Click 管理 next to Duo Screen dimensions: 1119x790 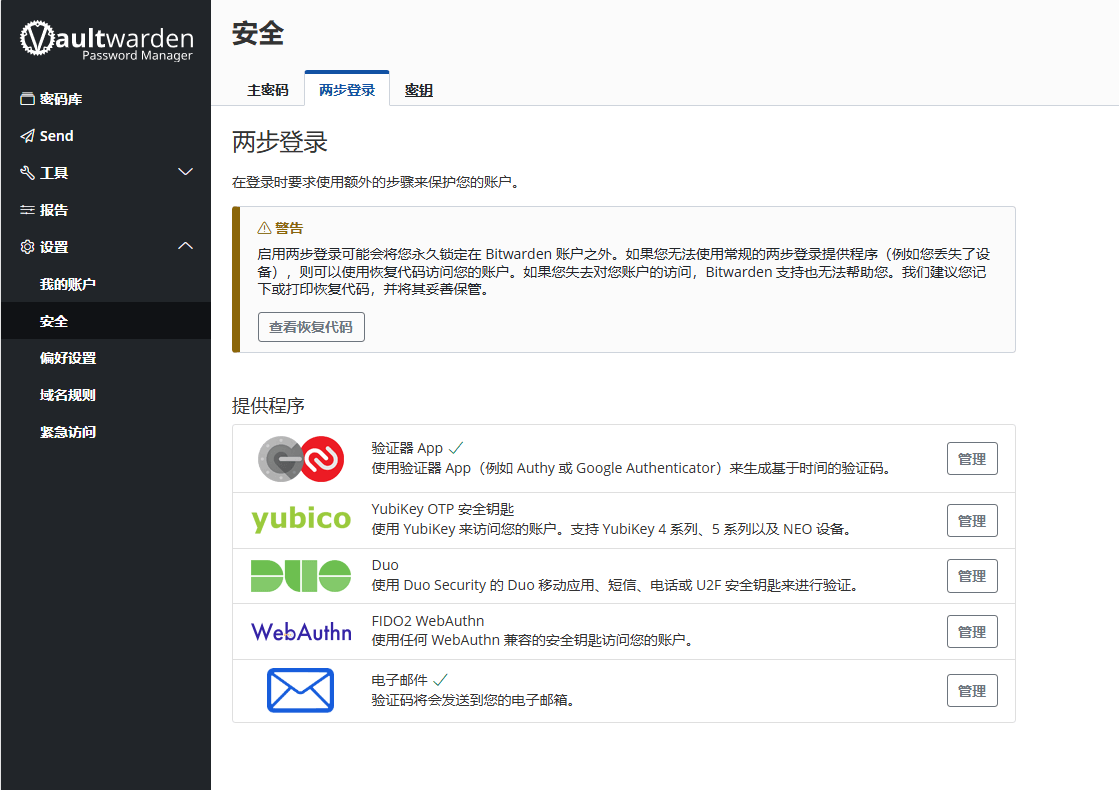971,575
